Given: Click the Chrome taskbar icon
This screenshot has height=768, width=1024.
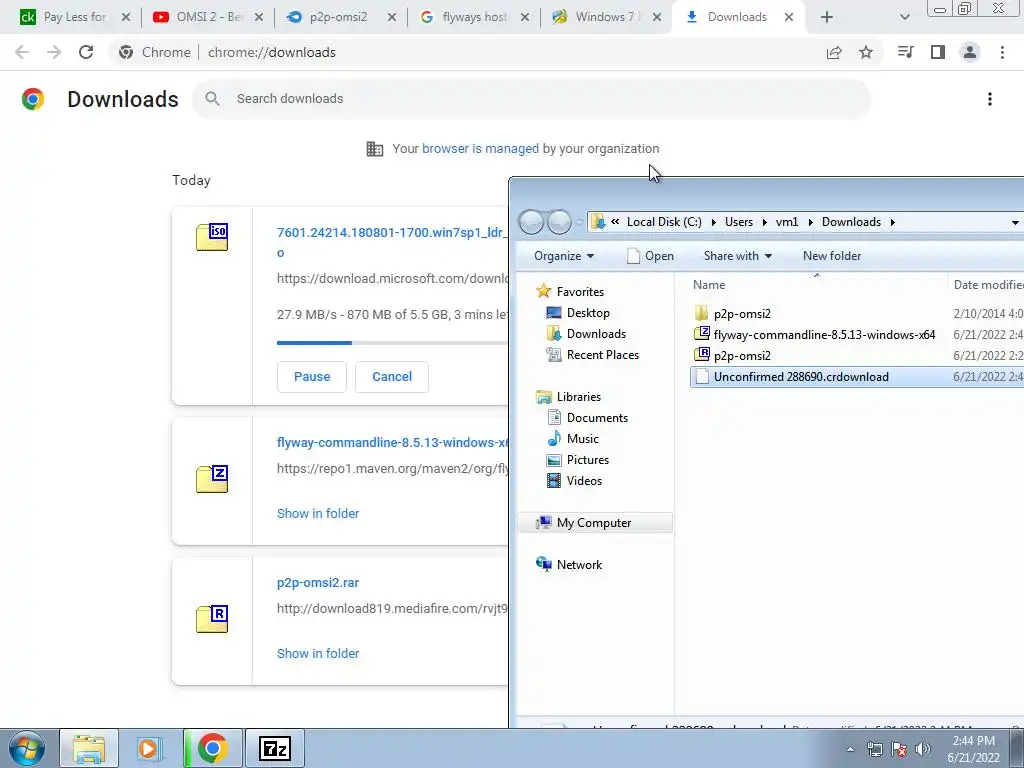Looking at the screenshot, I should coord(212,748).
